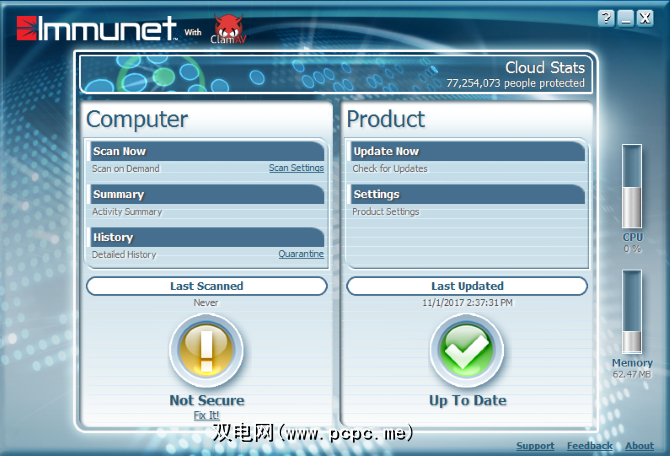Click the 'Check for Updates' text
The image size is (670, 456).
[390, 169]
